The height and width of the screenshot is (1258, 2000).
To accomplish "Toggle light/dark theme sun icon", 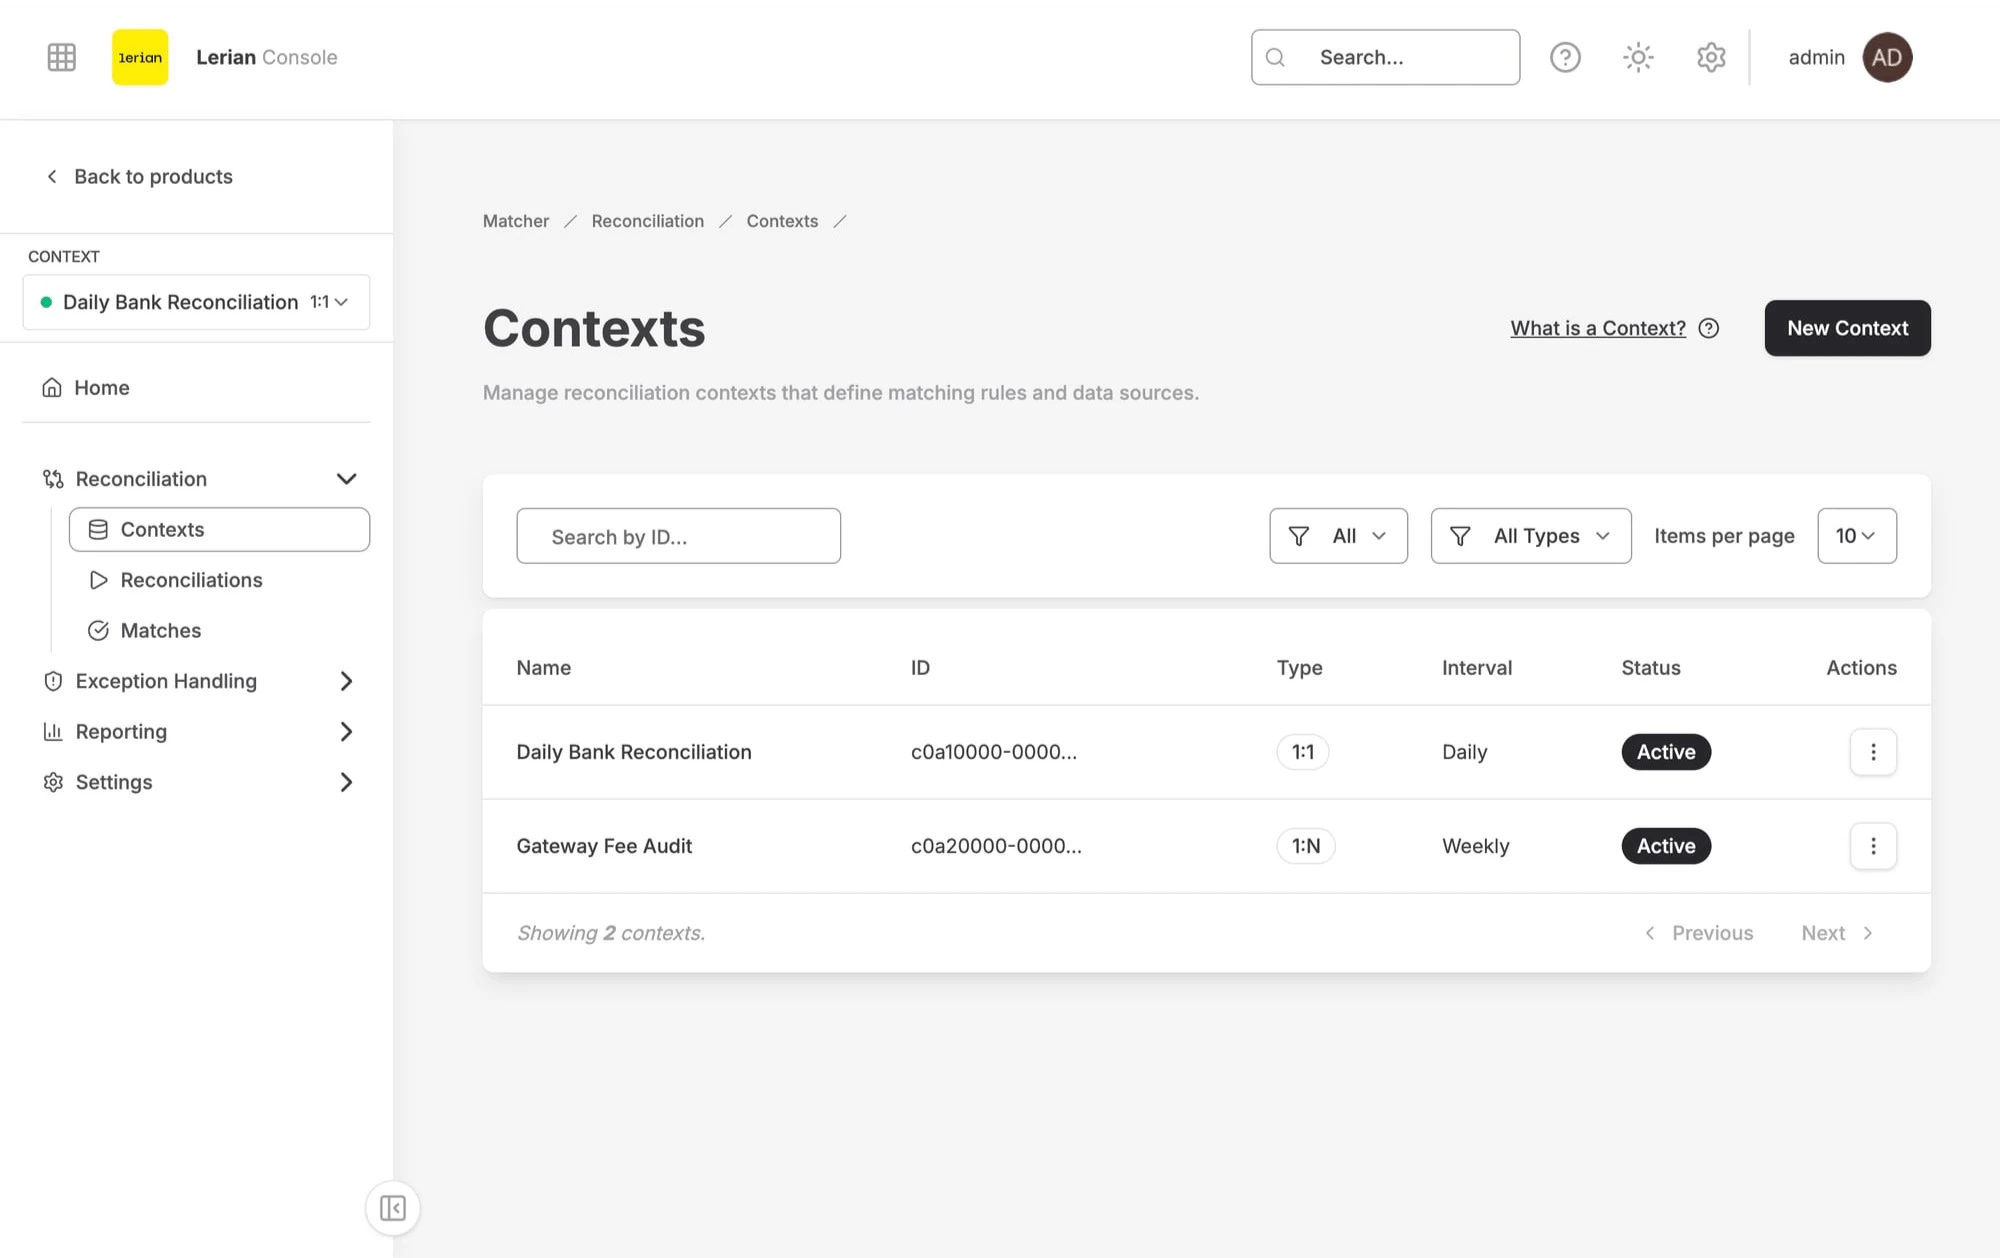I will point(1638,57).
